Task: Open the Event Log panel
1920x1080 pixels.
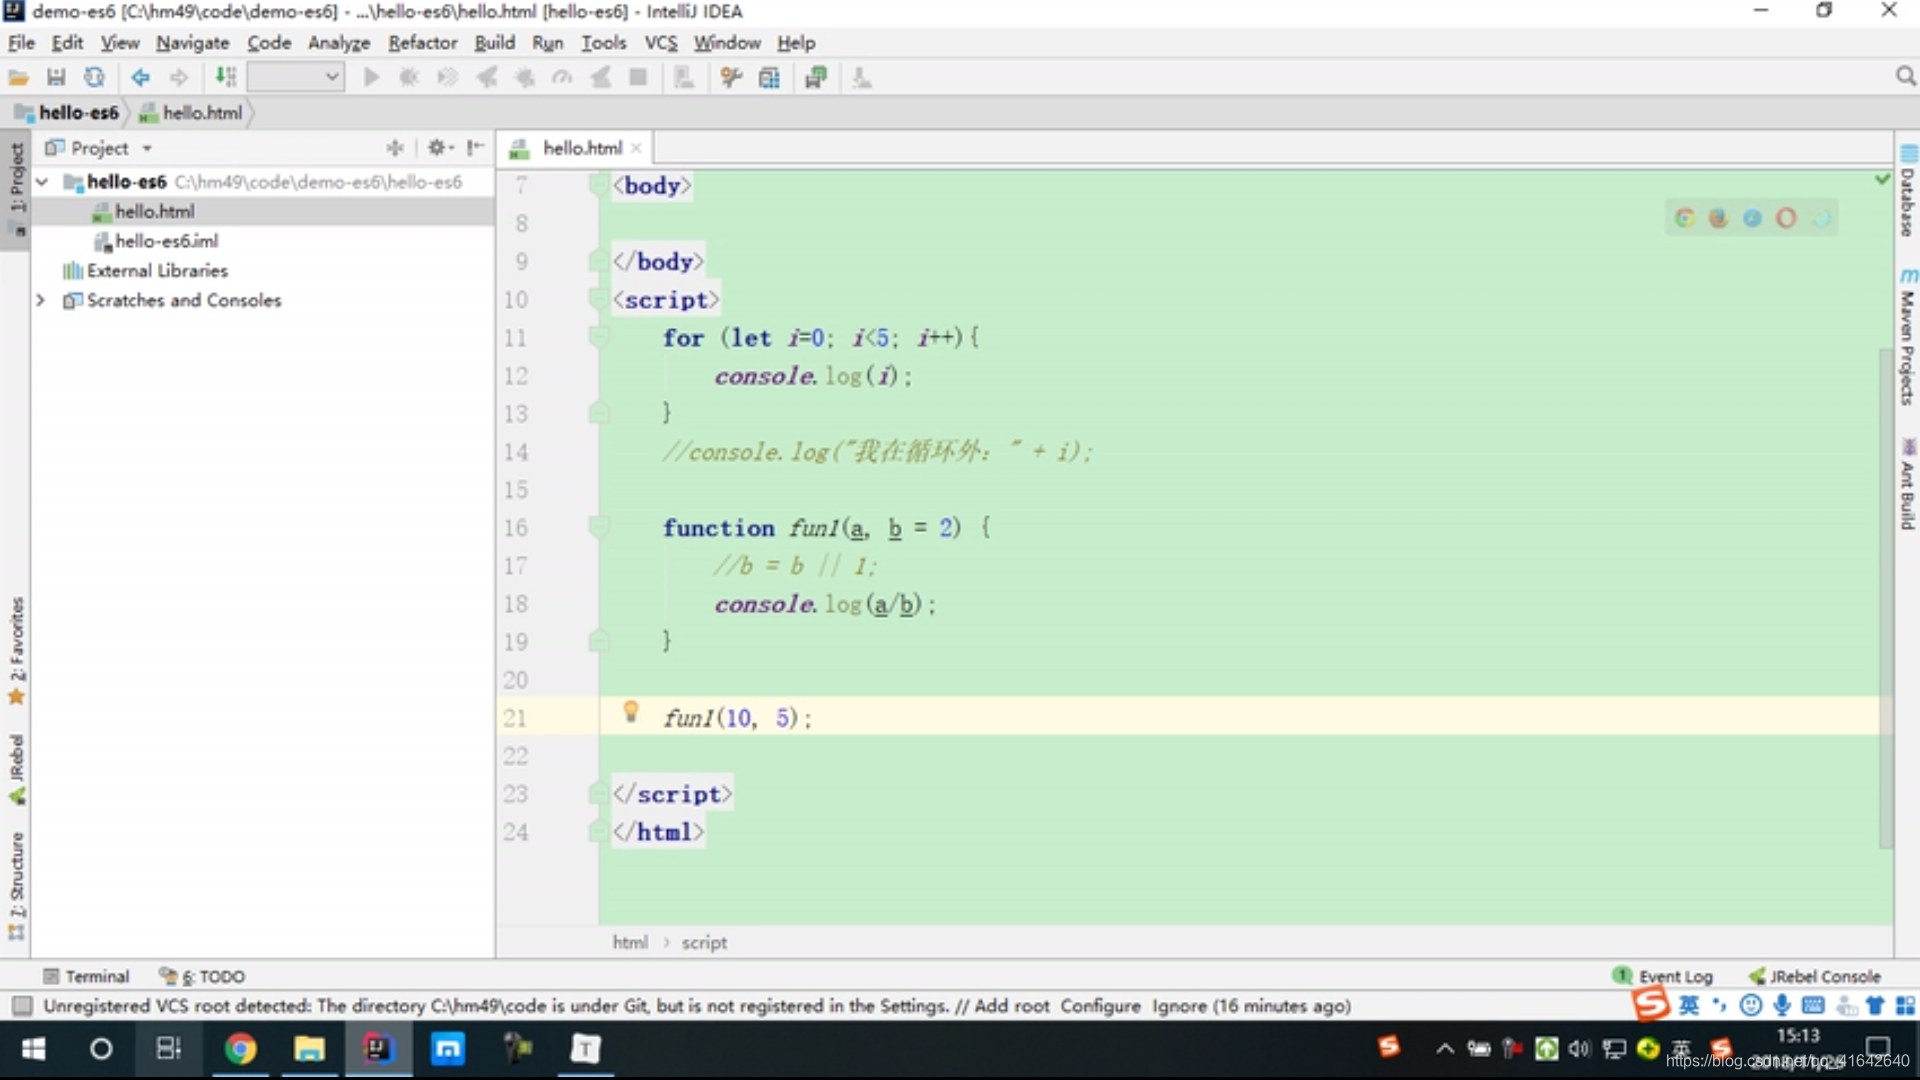Action: (x=1663, y=976)
